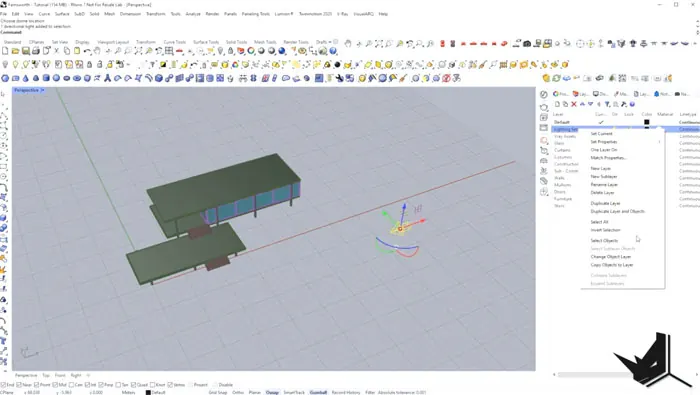Click the camera icon in the top-right toolbar

pos(527,43)
